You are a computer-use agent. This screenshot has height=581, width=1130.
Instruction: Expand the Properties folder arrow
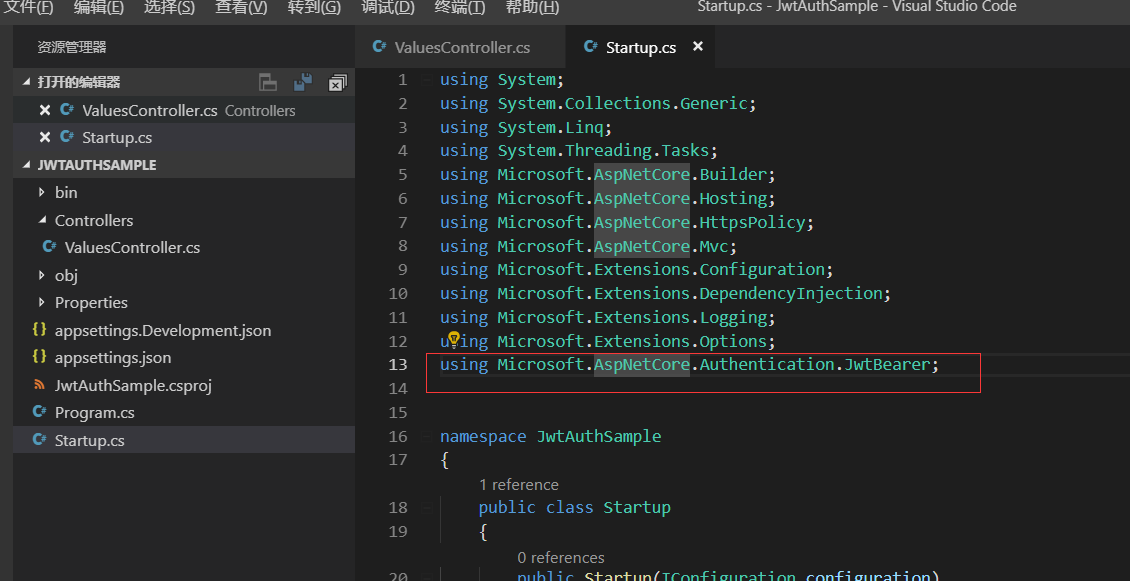pos(42,302)
